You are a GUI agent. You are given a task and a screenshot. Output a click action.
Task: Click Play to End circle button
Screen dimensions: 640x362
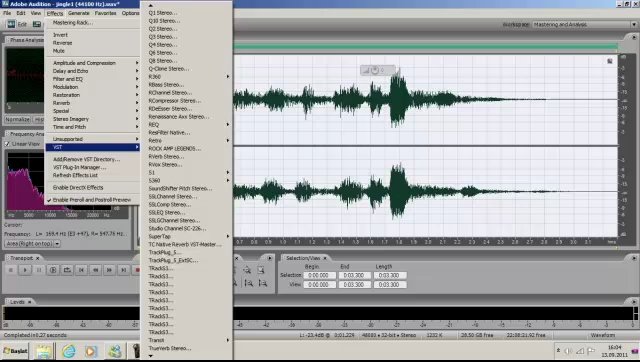point(53,270)
